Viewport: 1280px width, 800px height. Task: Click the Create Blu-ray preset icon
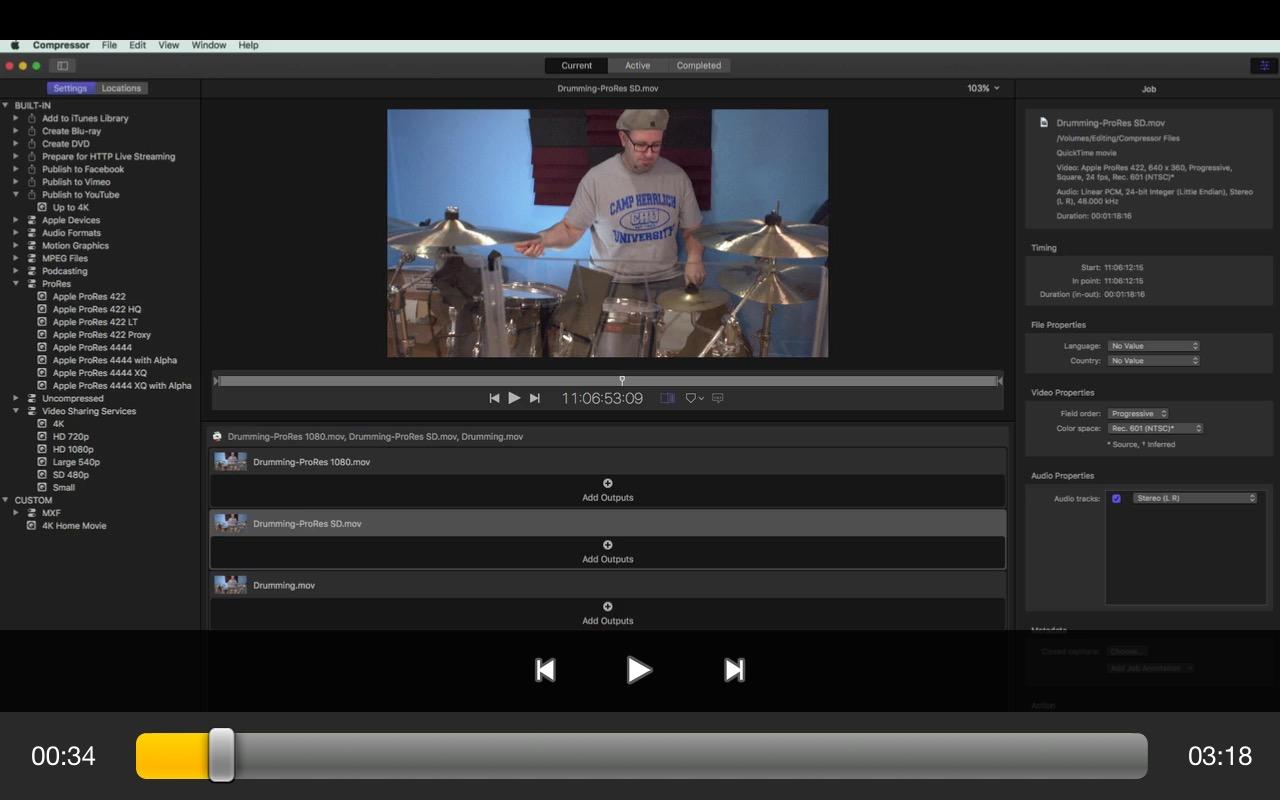pos(31,131)
